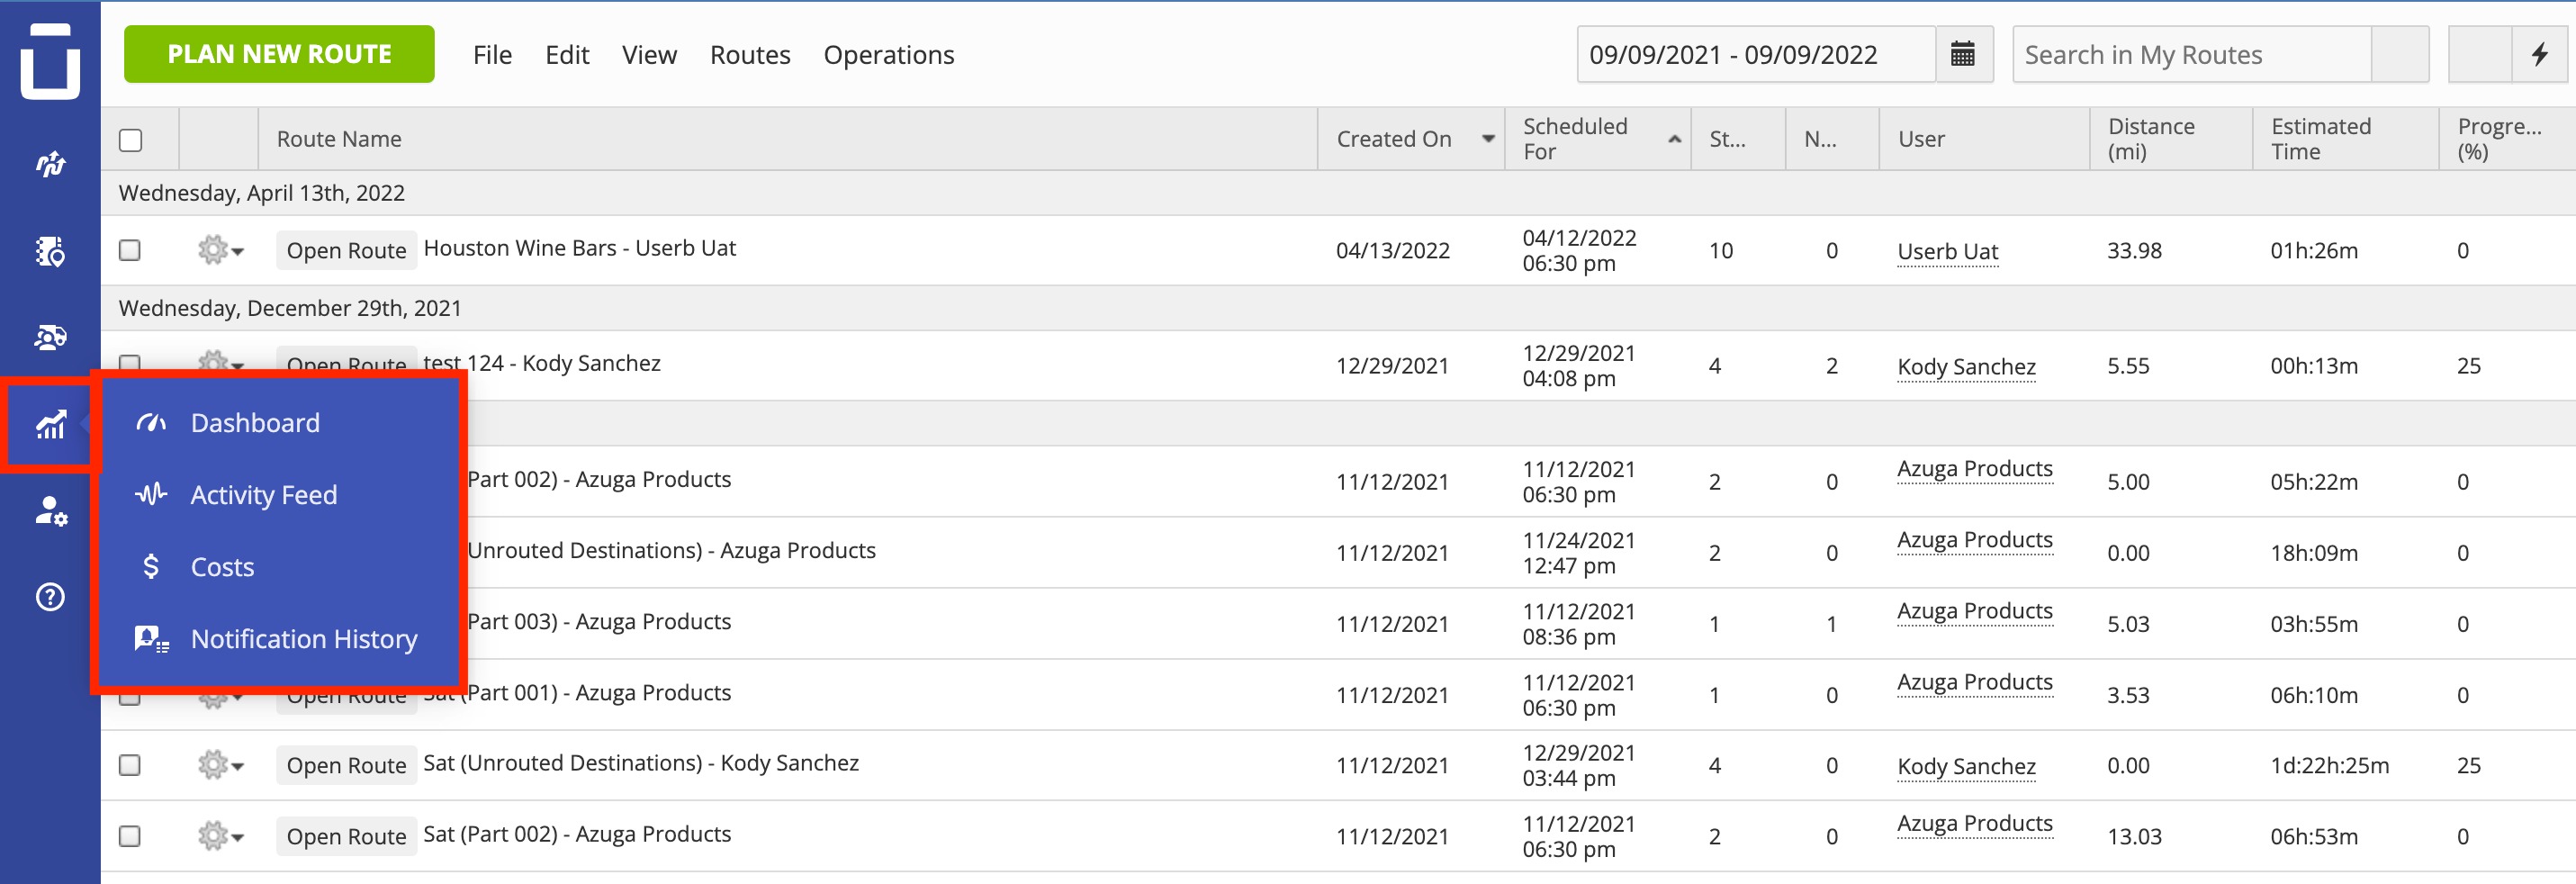Click the Search in My Routes field

tap(2190, 54)
